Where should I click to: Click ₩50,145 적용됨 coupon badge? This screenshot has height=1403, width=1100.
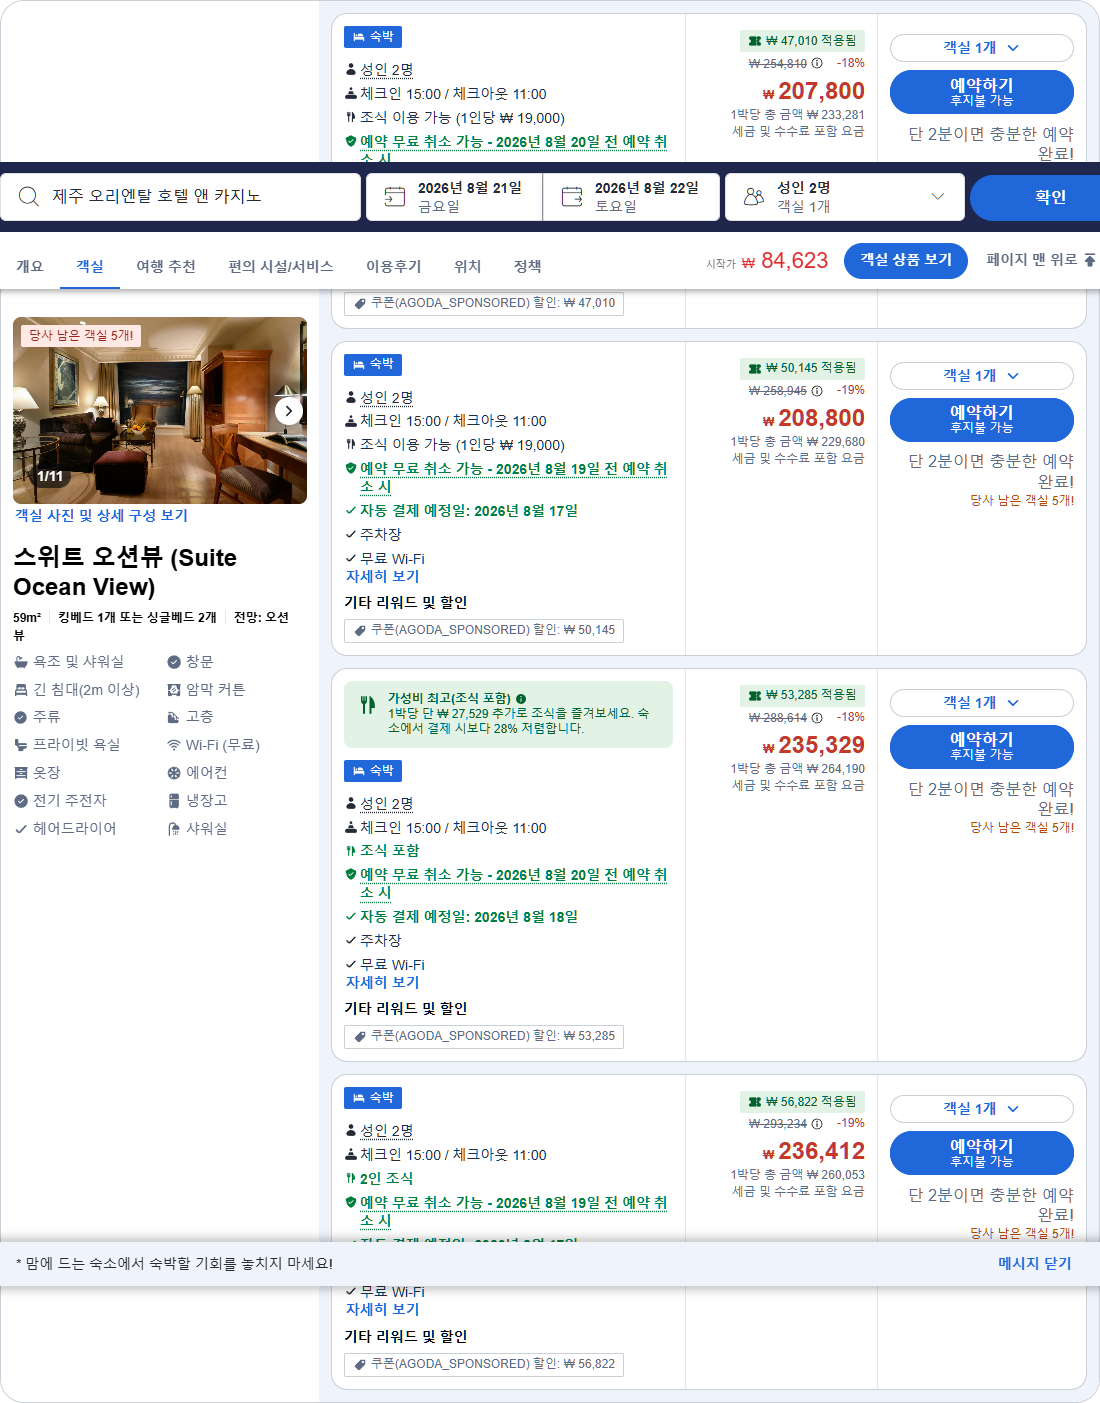click(802, 369)
